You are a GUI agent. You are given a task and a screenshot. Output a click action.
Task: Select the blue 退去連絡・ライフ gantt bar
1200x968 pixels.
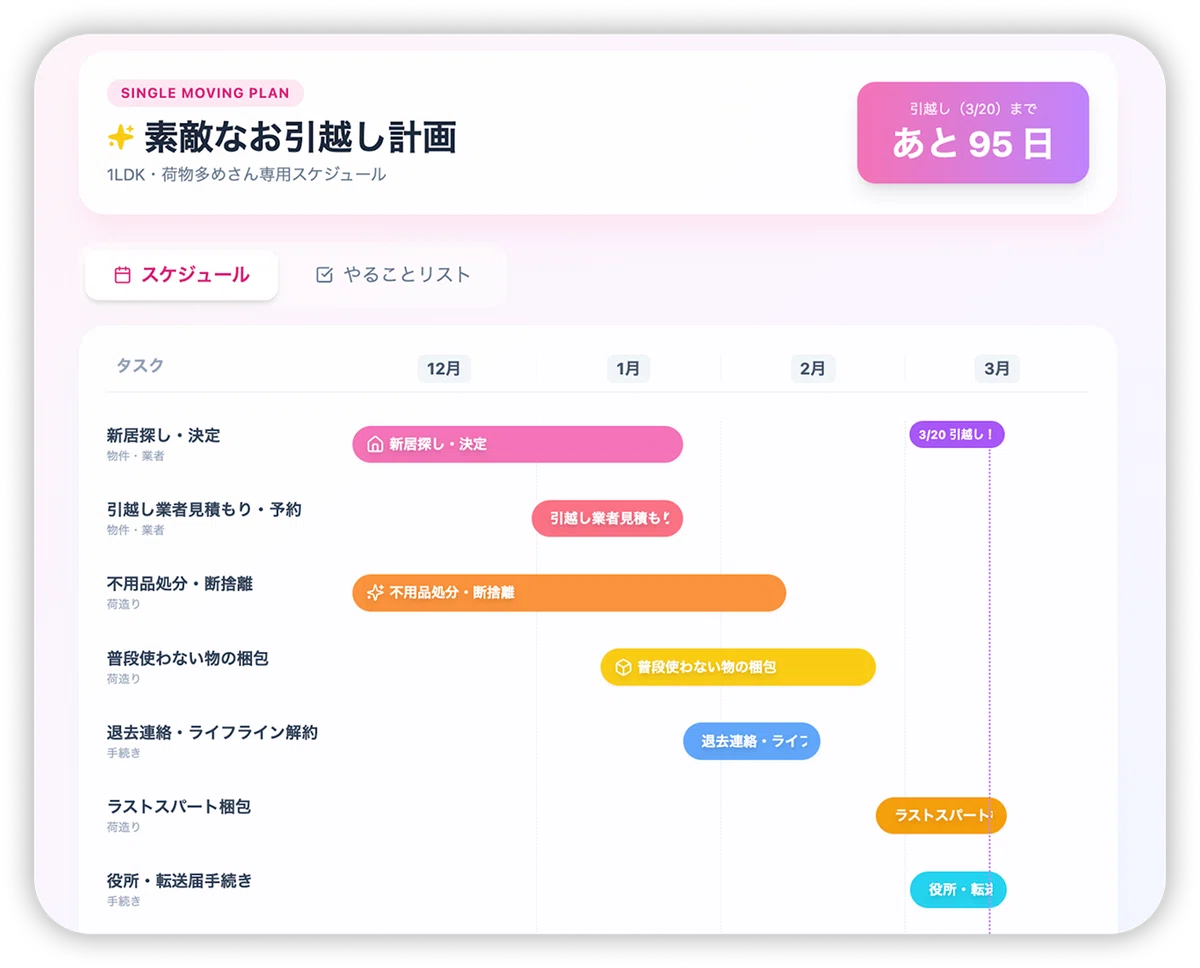pyautogui.click(x=752, y=741)
